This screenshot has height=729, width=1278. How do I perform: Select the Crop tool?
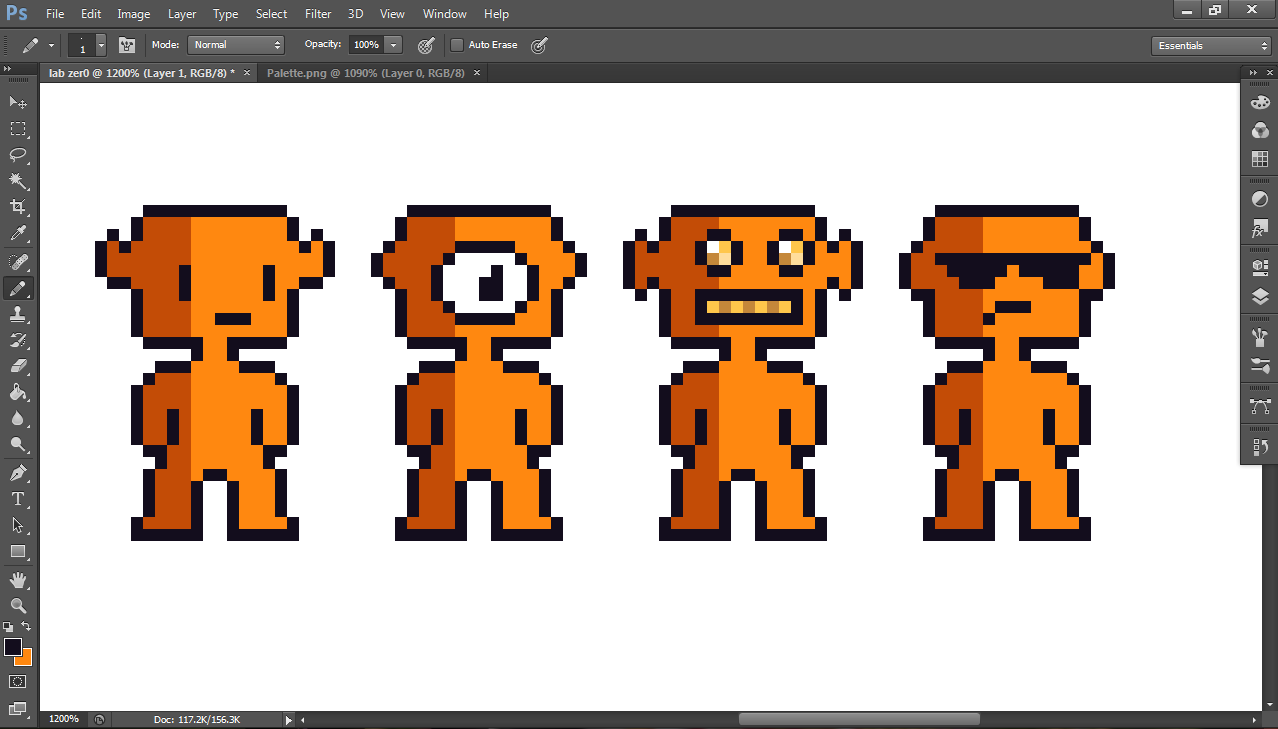click(x=18, y=207)
